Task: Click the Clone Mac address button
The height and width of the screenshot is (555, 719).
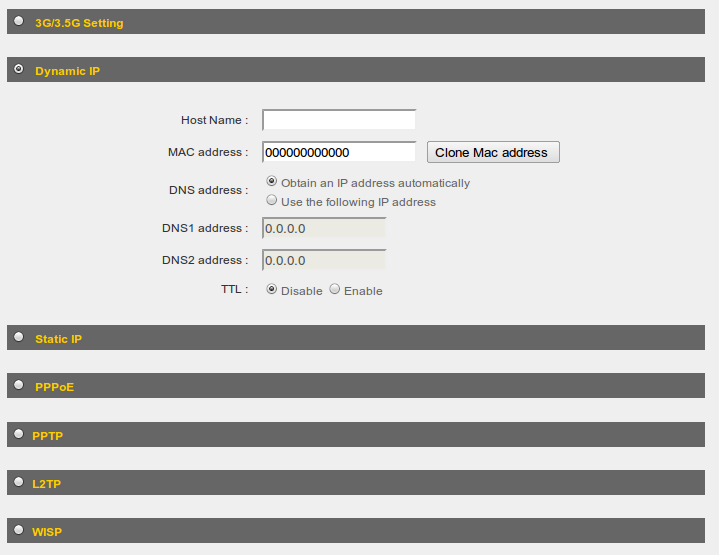Action: pos(493,152)
